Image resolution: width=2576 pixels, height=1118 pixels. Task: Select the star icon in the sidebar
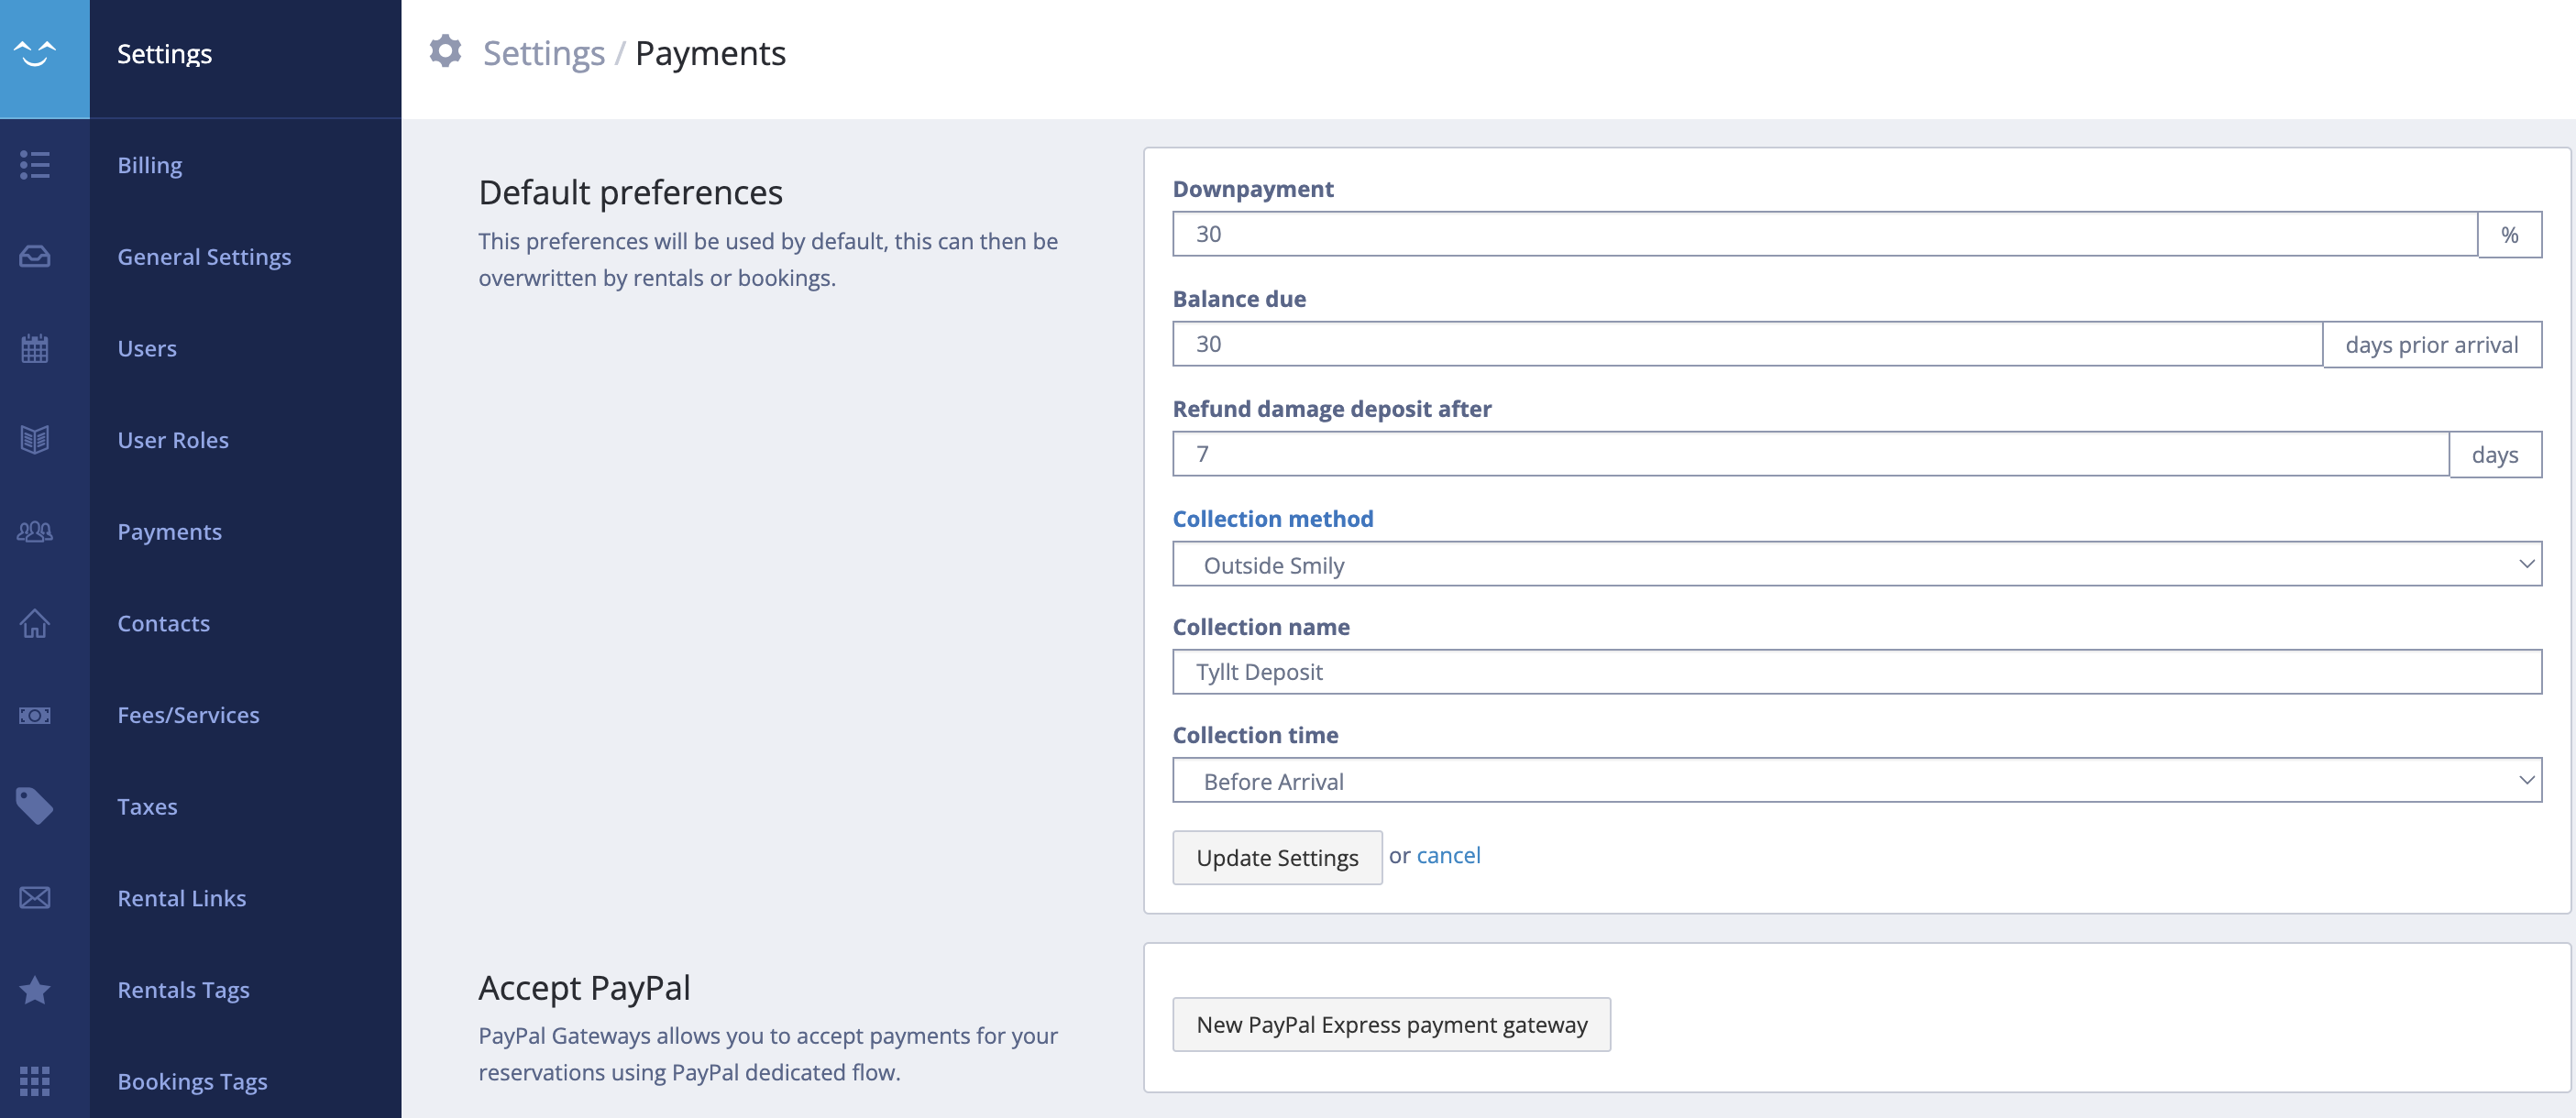click(x=34, y=989)
